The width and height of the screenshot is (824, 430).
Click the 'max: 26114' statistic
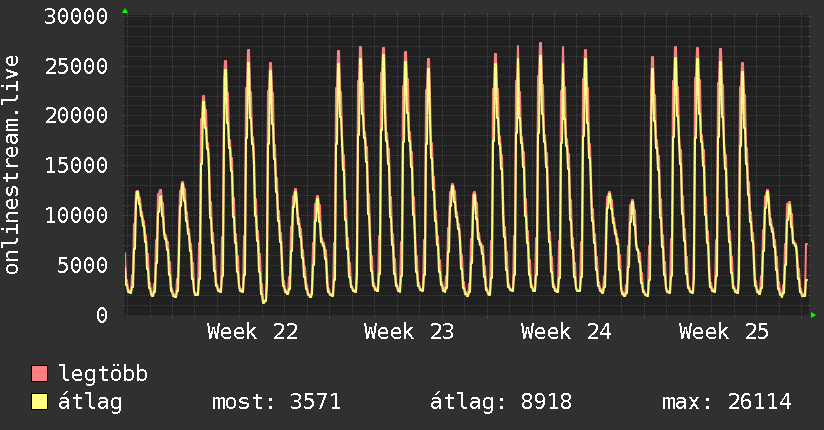point(727,402)
